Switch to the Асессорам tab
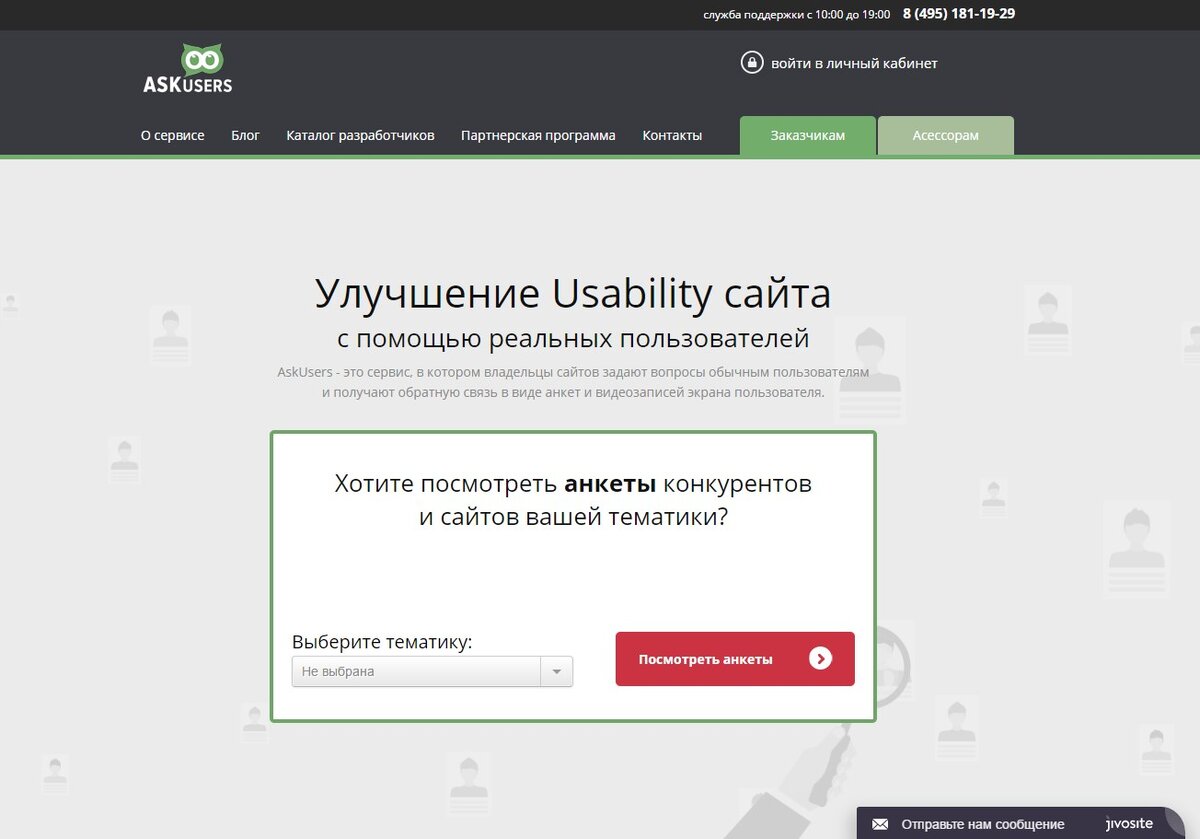Image resolution: width=1200 pixels, height=839 pixels. [945, 135]
